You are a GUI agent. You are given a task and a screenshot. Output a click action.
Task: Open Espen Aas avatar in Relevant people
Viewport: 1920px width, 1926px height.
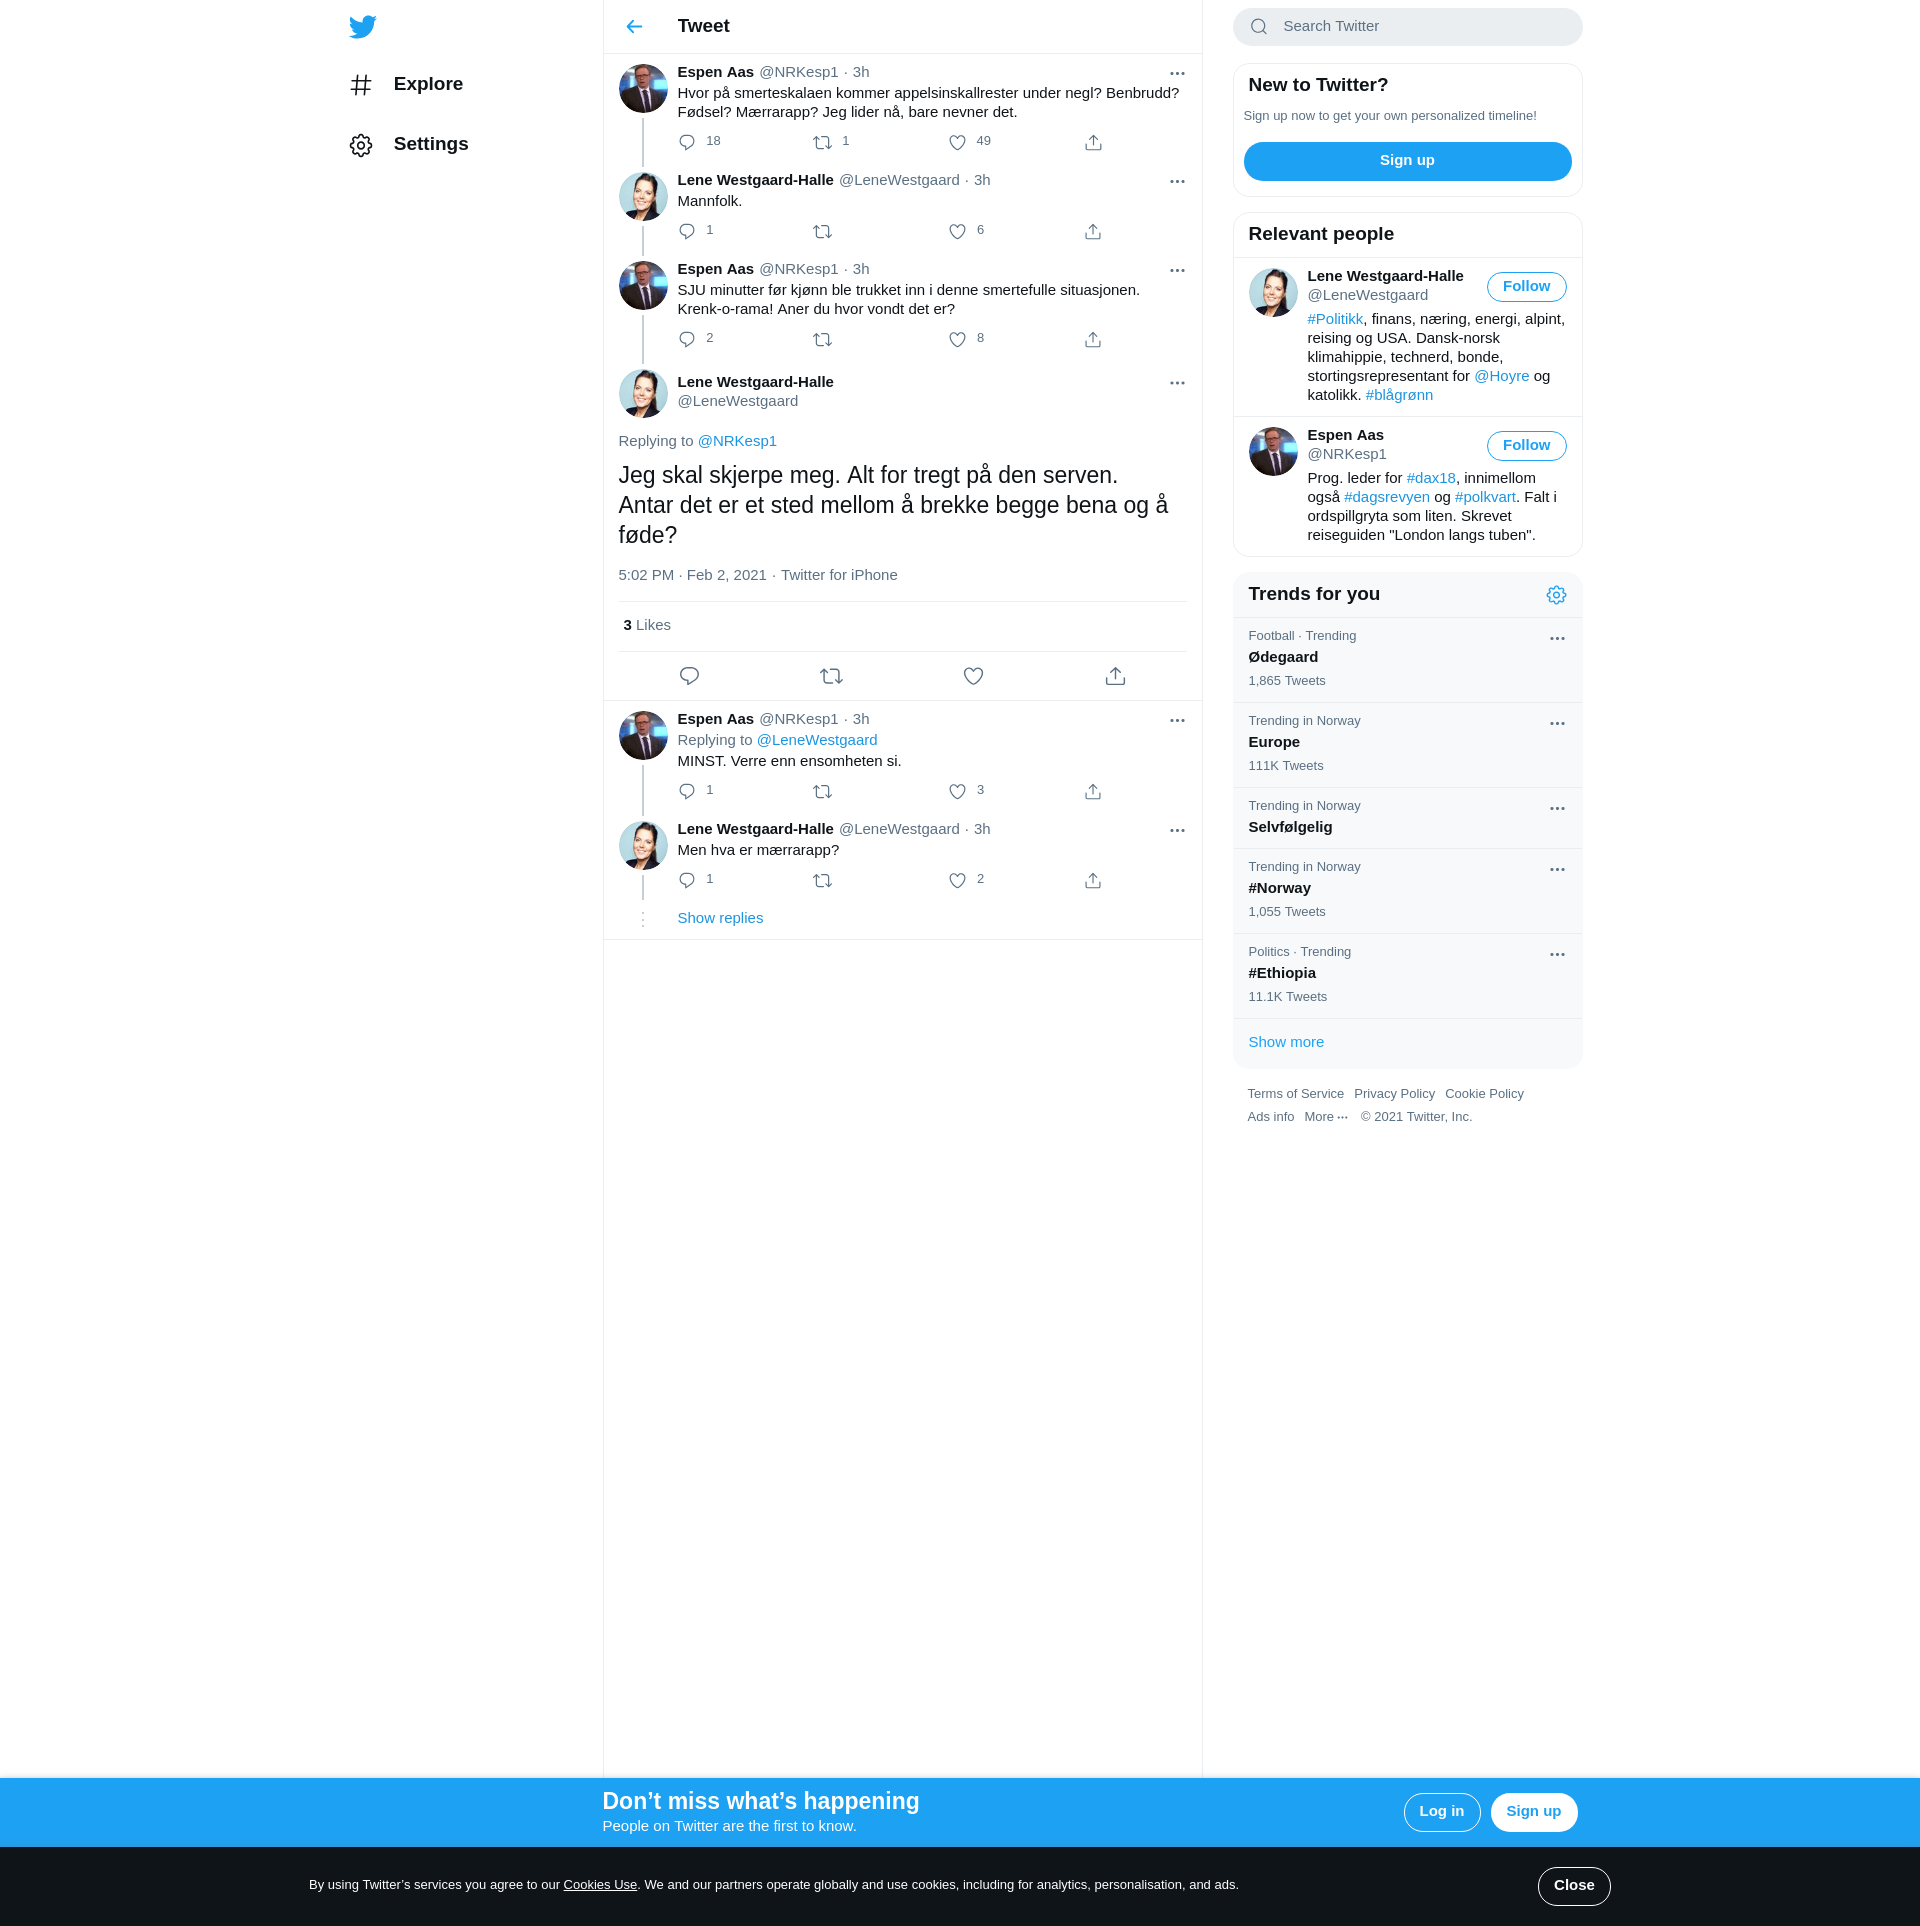coord(1273,452)
